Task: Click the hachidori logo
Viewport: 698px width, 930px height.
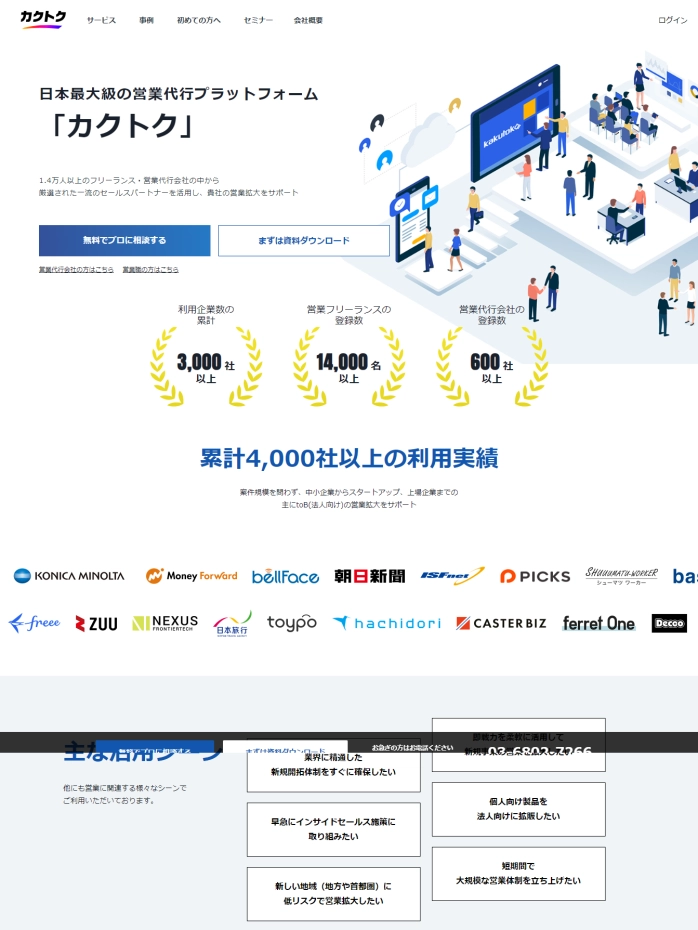Action: point(387,623)
